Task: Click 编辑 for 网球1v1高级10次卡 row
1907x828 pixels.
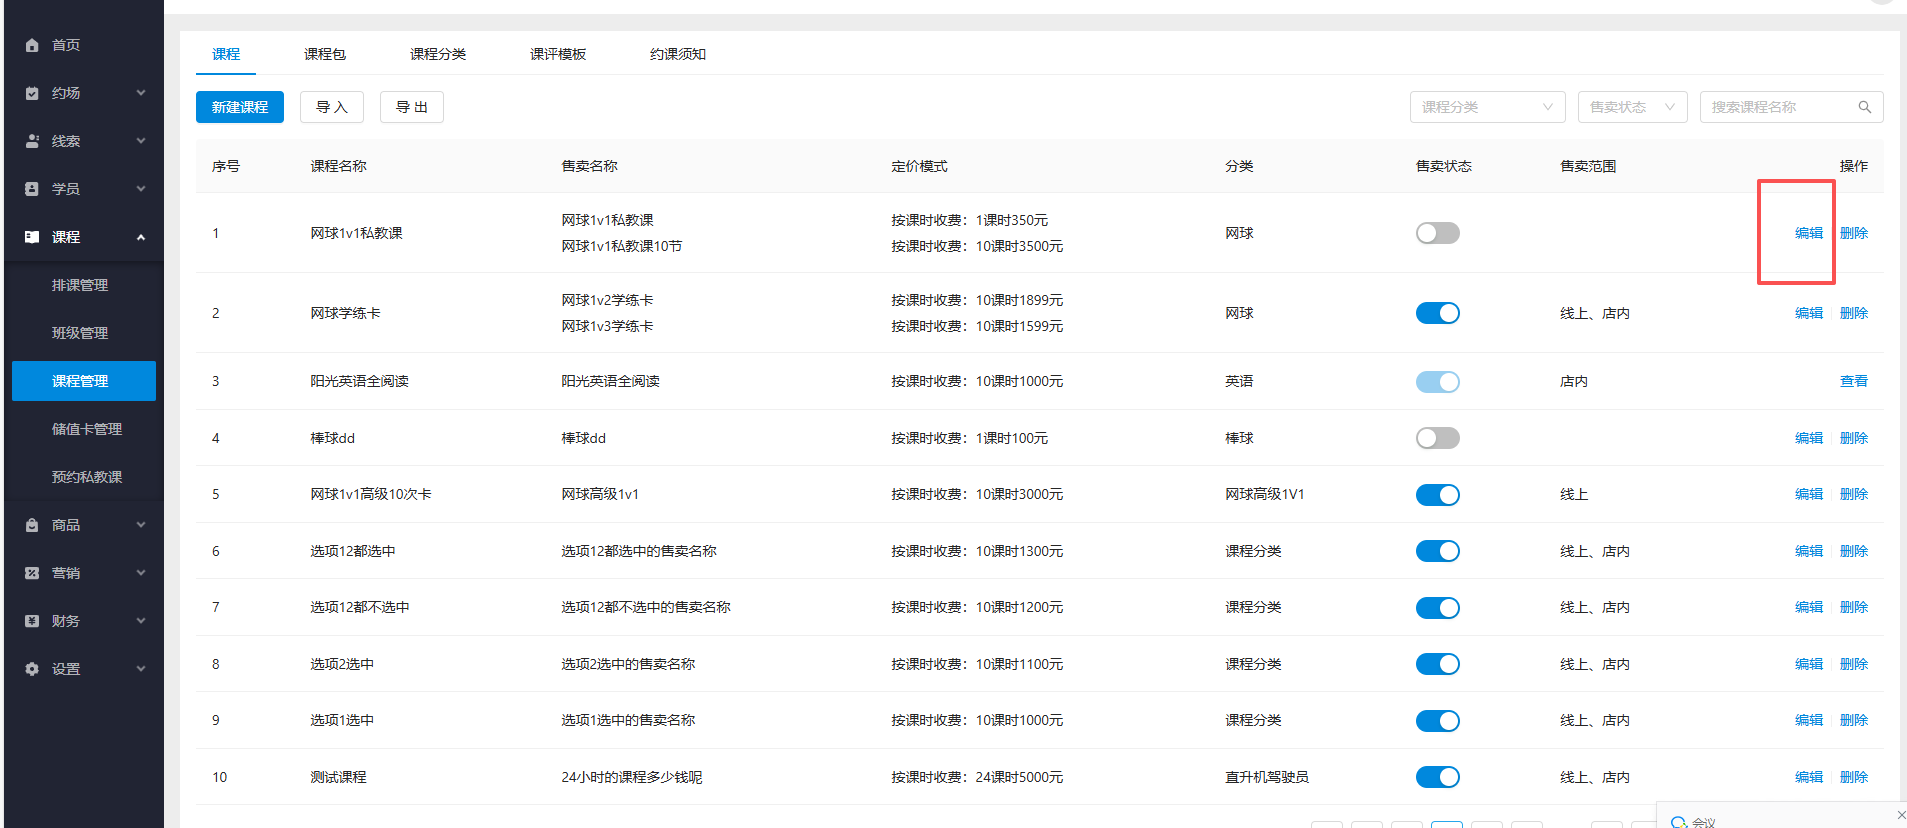Action: click(x=1809, y=494)
